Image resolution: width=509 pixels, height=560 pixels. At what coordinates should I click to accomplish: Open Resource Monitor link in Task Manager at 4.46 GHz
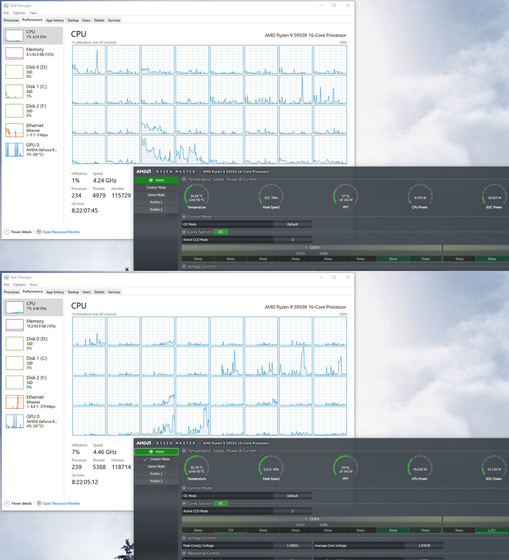pyautogui.click(x=61, y=503)
